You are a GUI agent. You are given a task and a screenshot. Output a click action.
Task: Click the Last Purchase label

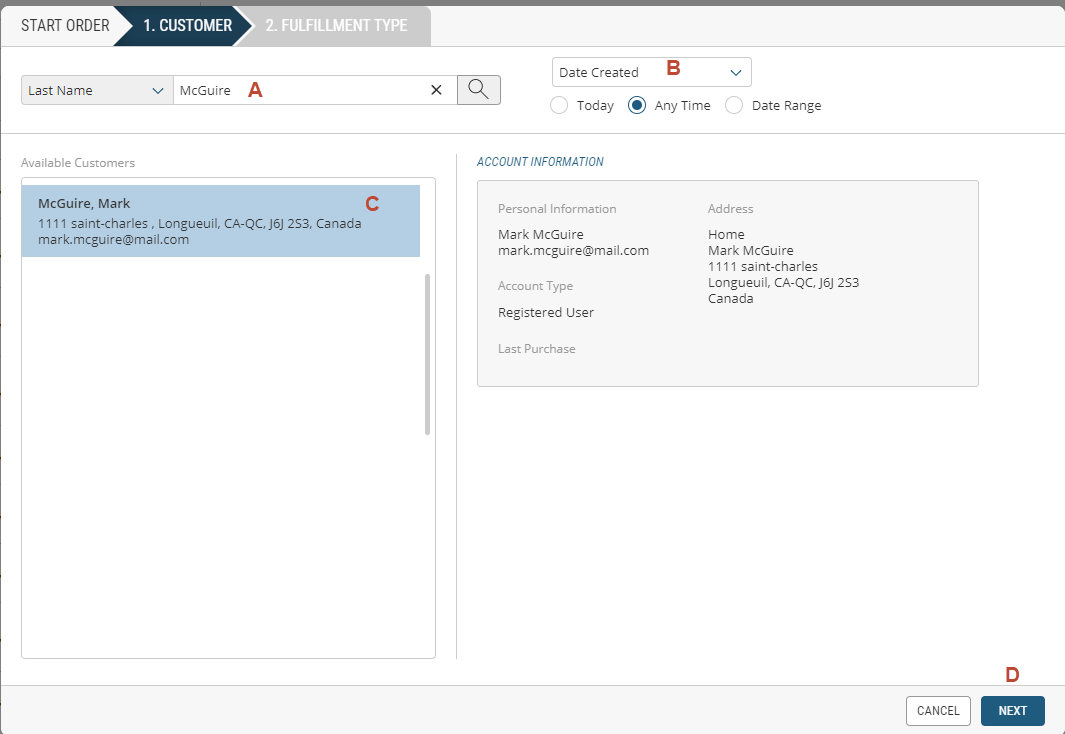[537, 348]
